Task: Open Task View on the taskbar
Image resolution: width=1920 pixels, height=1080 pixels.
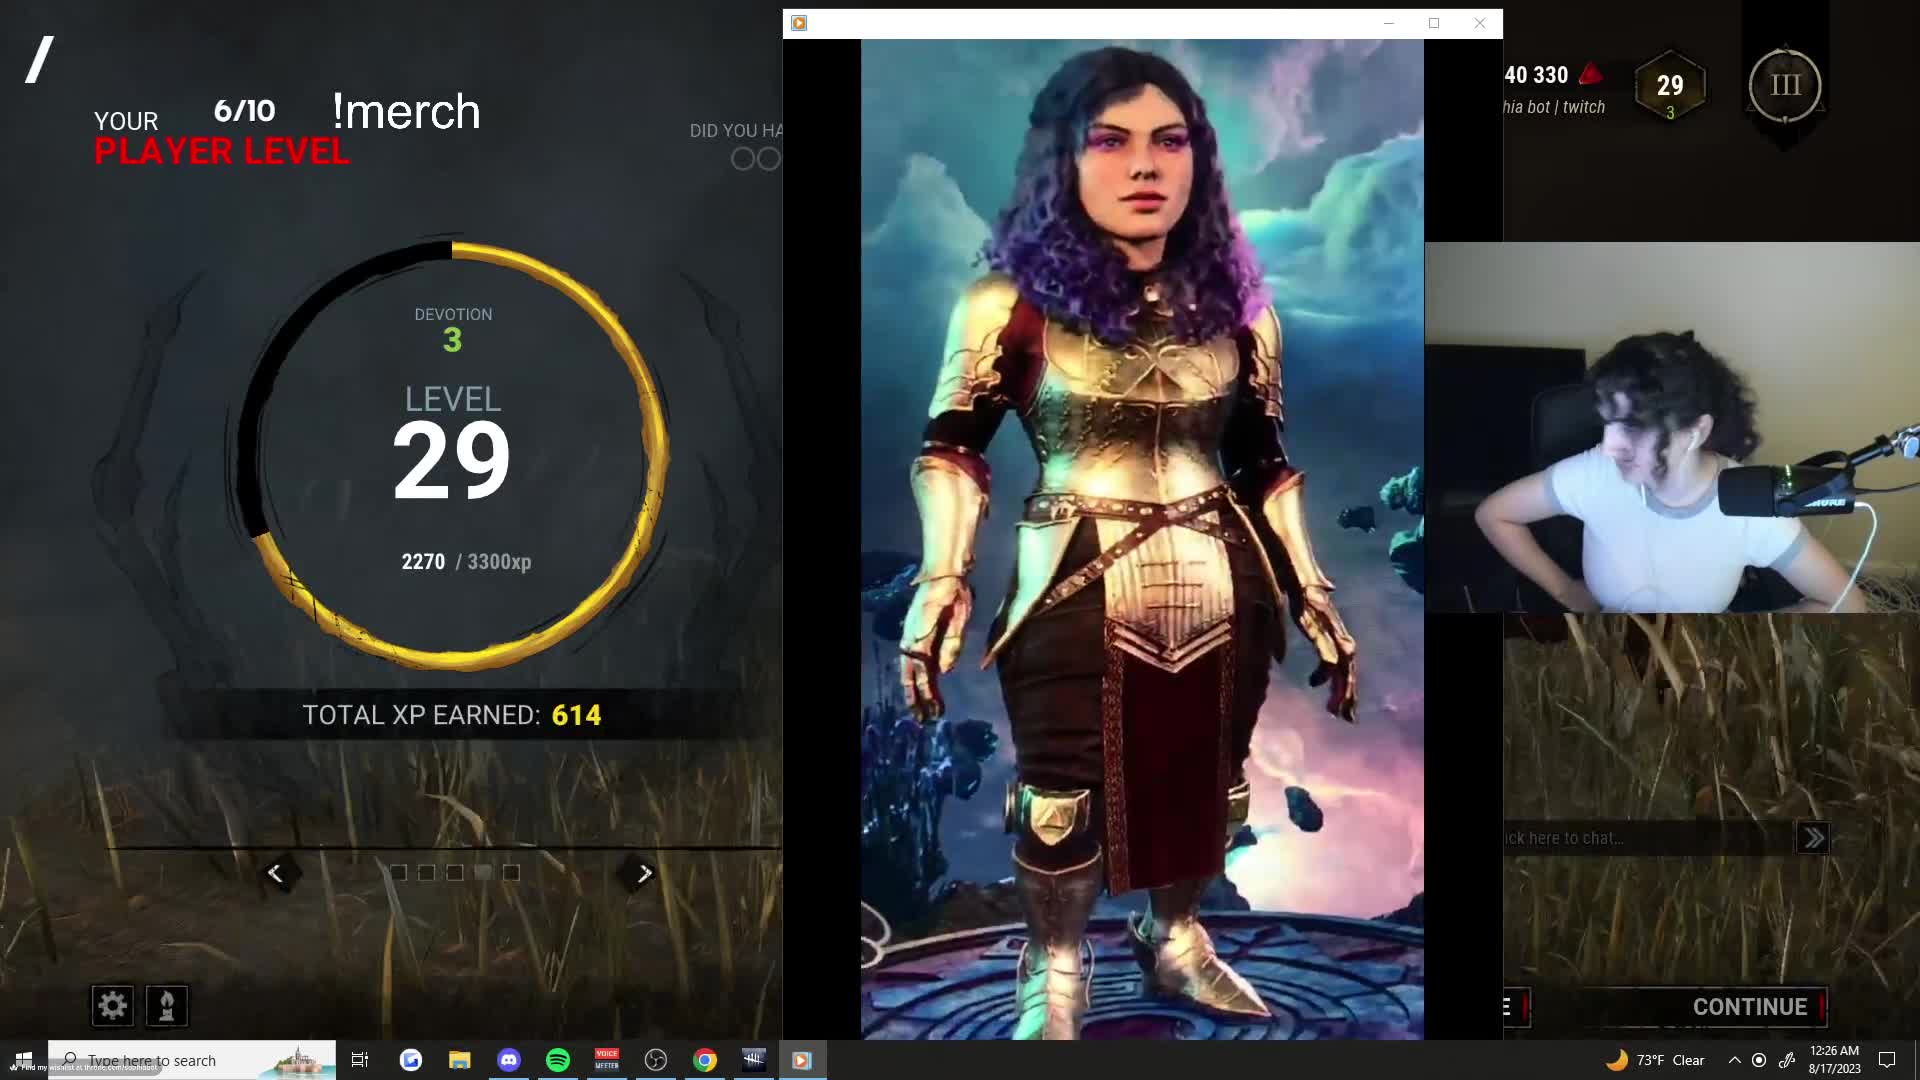Action: tap(360, 1060)
